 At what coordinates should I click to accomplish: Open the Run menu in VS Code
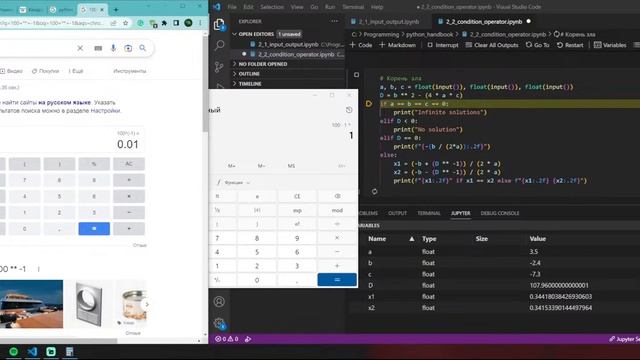click(330, 7)
